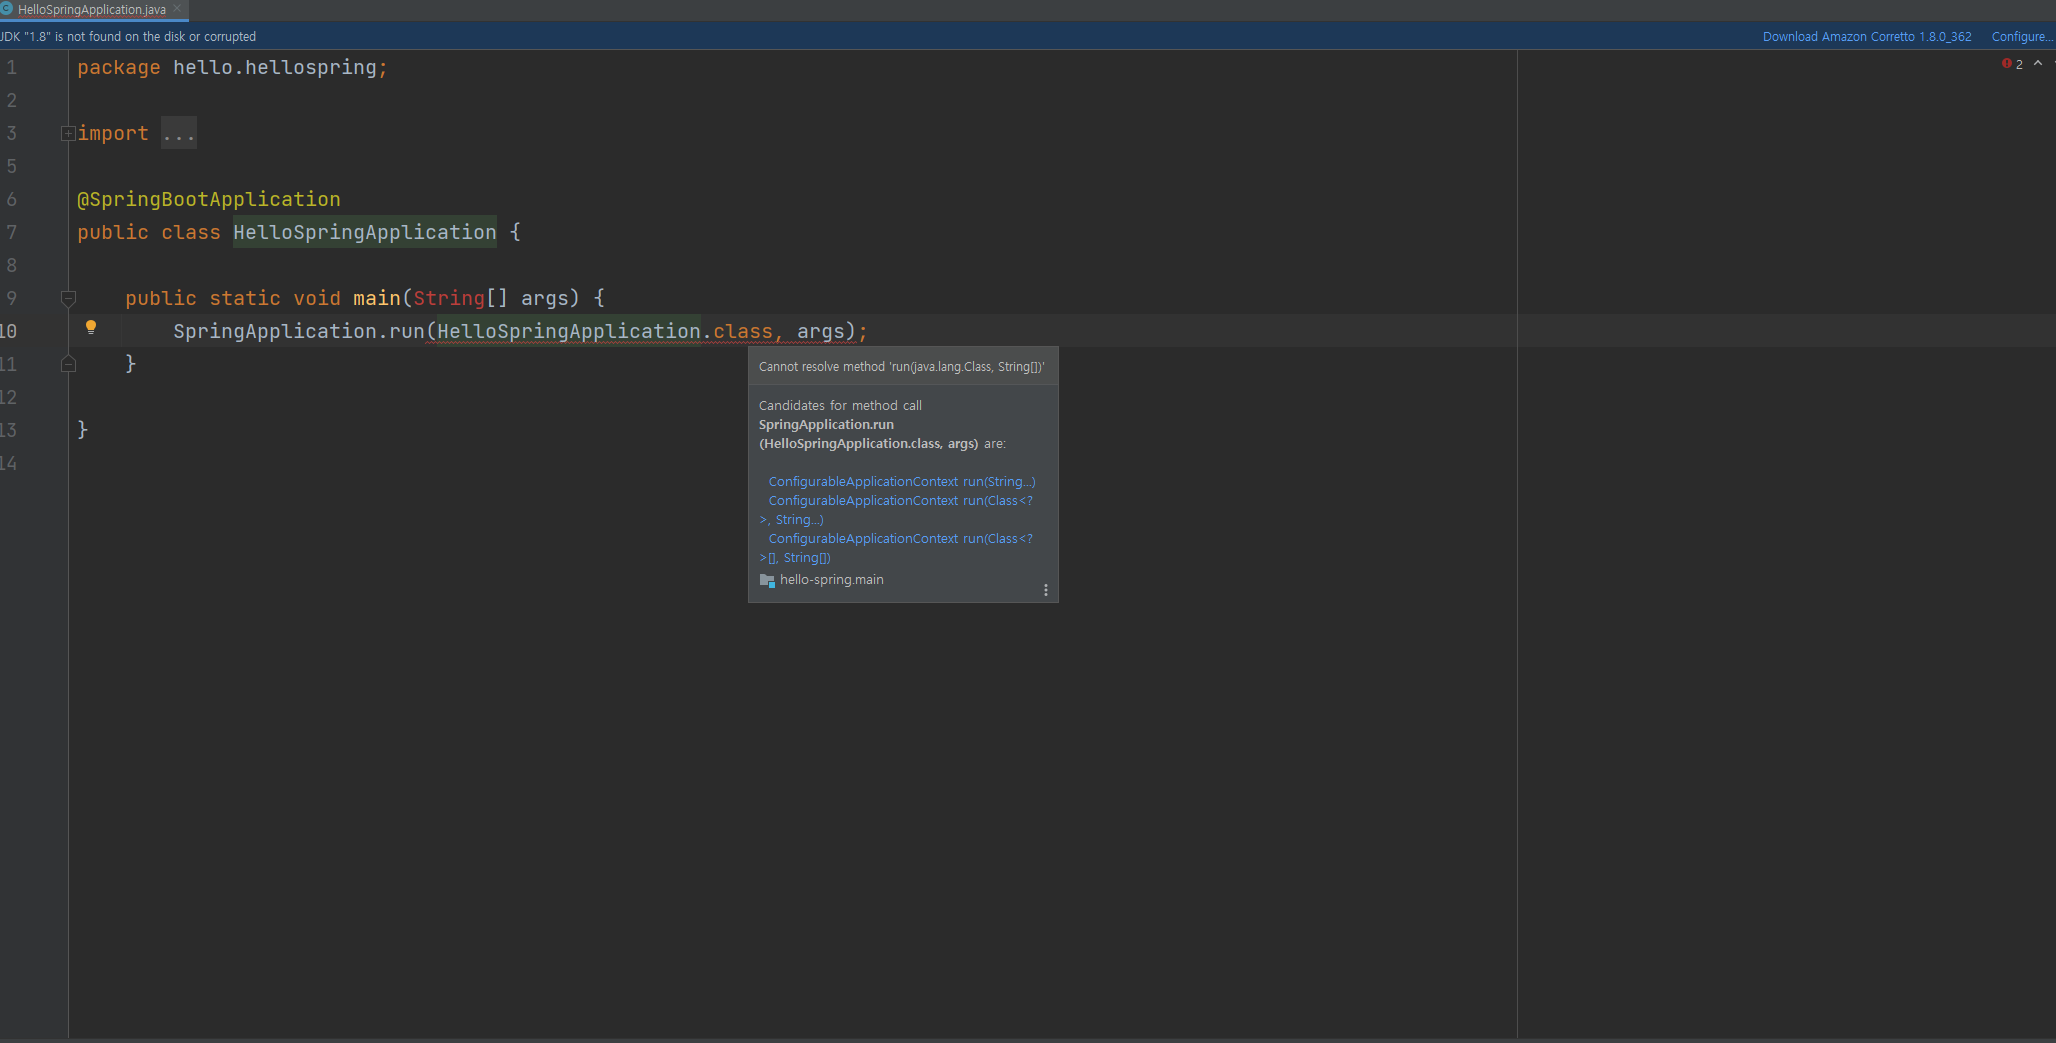The height and width of the screenshot is (1043, 2056).
Task: Click the hello-spring.main module label
Action: click(832, 580)
